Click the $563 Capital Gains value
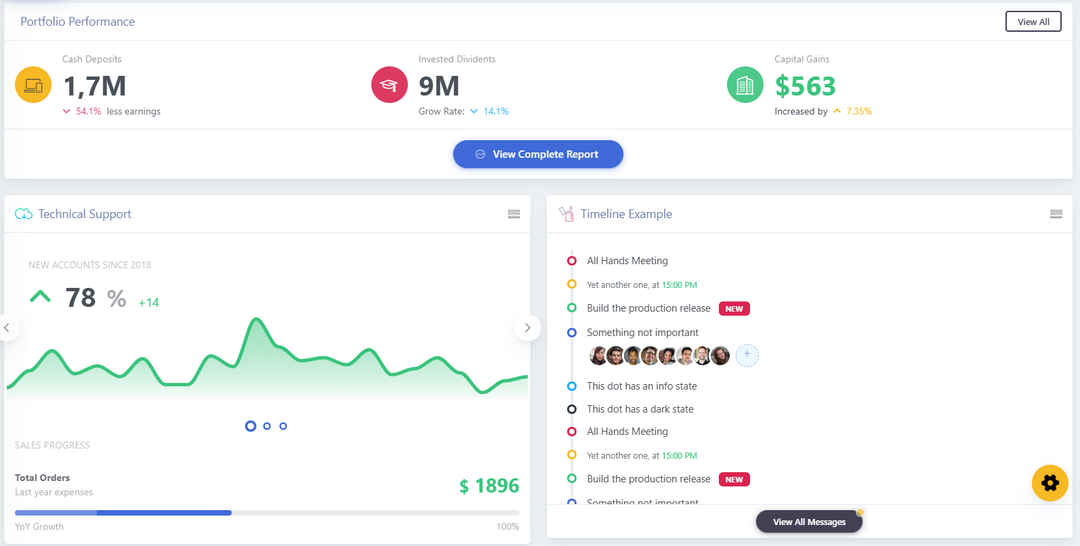This screenshot has width=1080, height=546. coord(805,85)
